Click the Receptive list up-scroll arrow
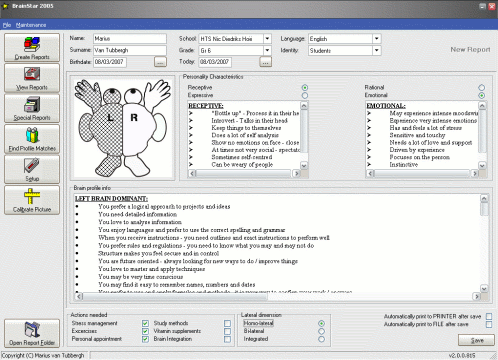 point(304,105)
